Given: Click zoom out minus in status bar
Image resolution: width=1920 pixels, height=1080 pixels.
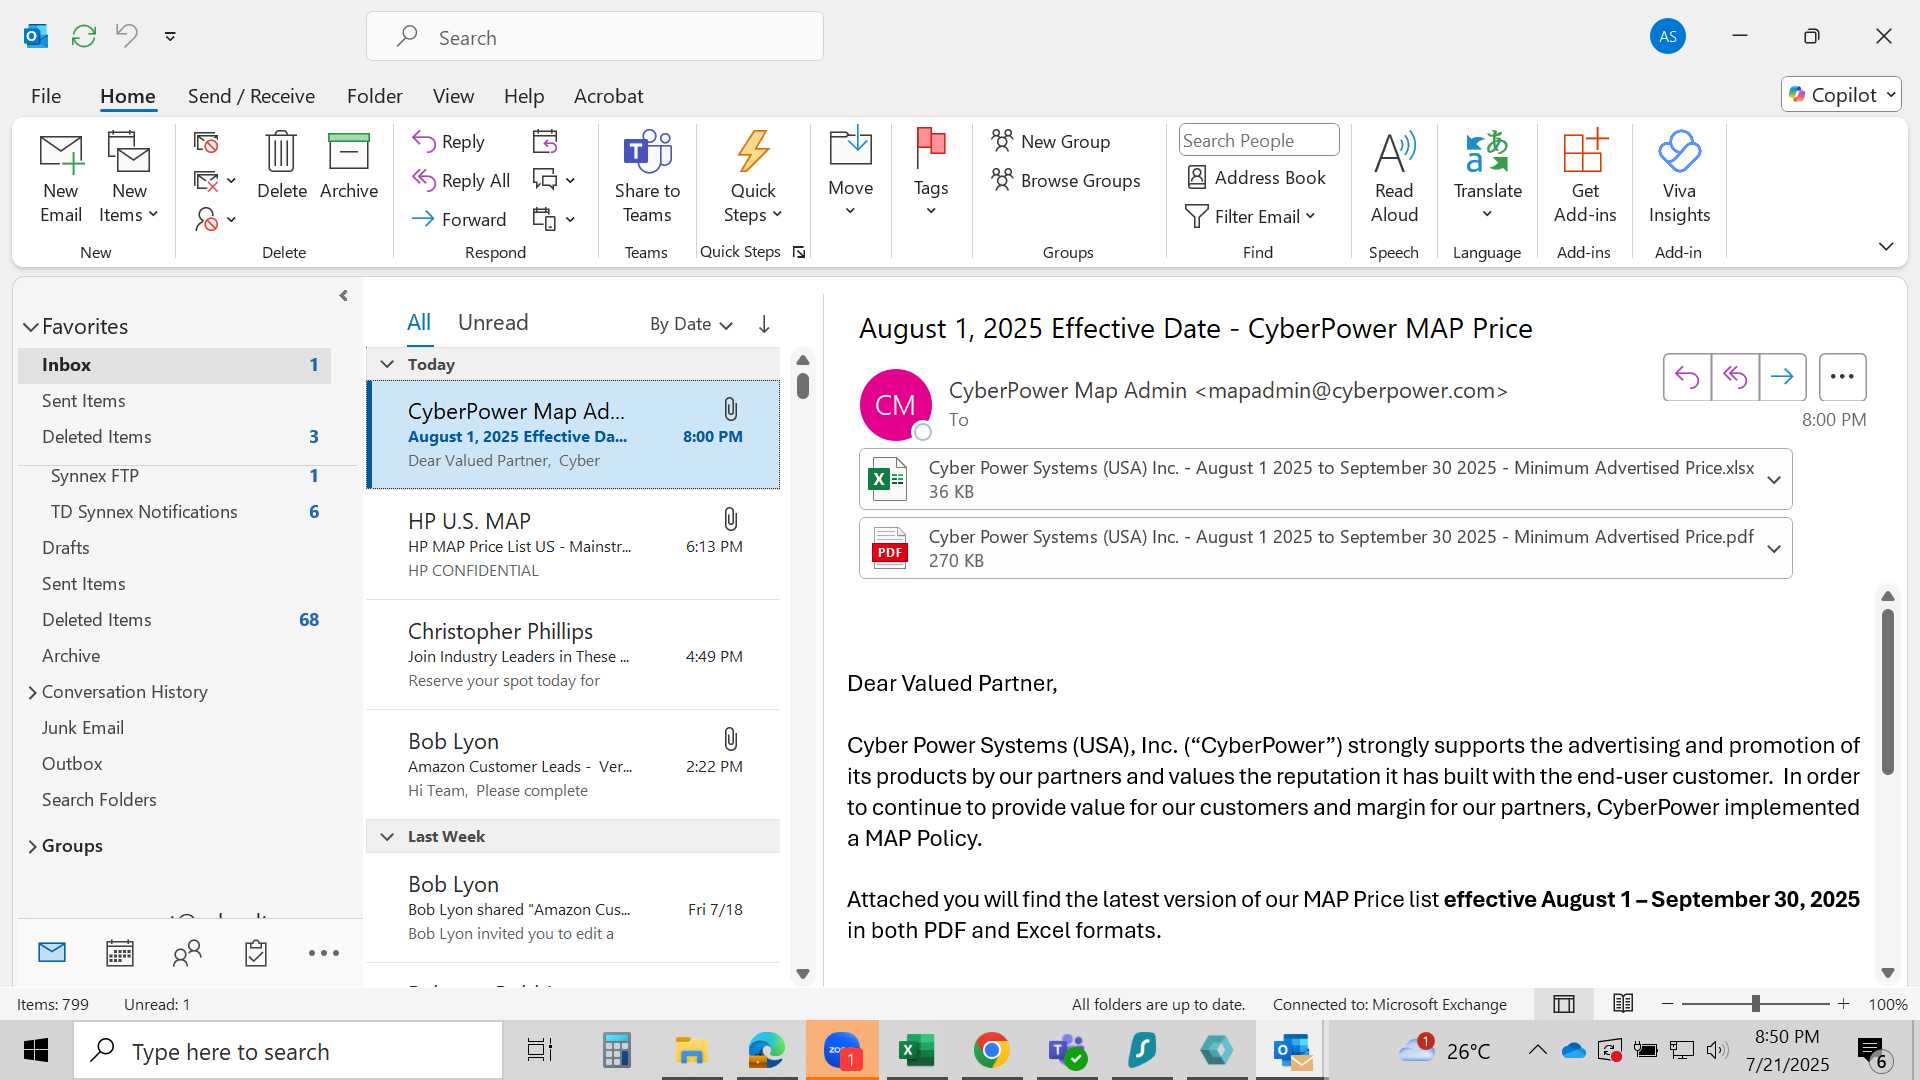Looking at the screenshot, I should [x=1667, y=1004].
